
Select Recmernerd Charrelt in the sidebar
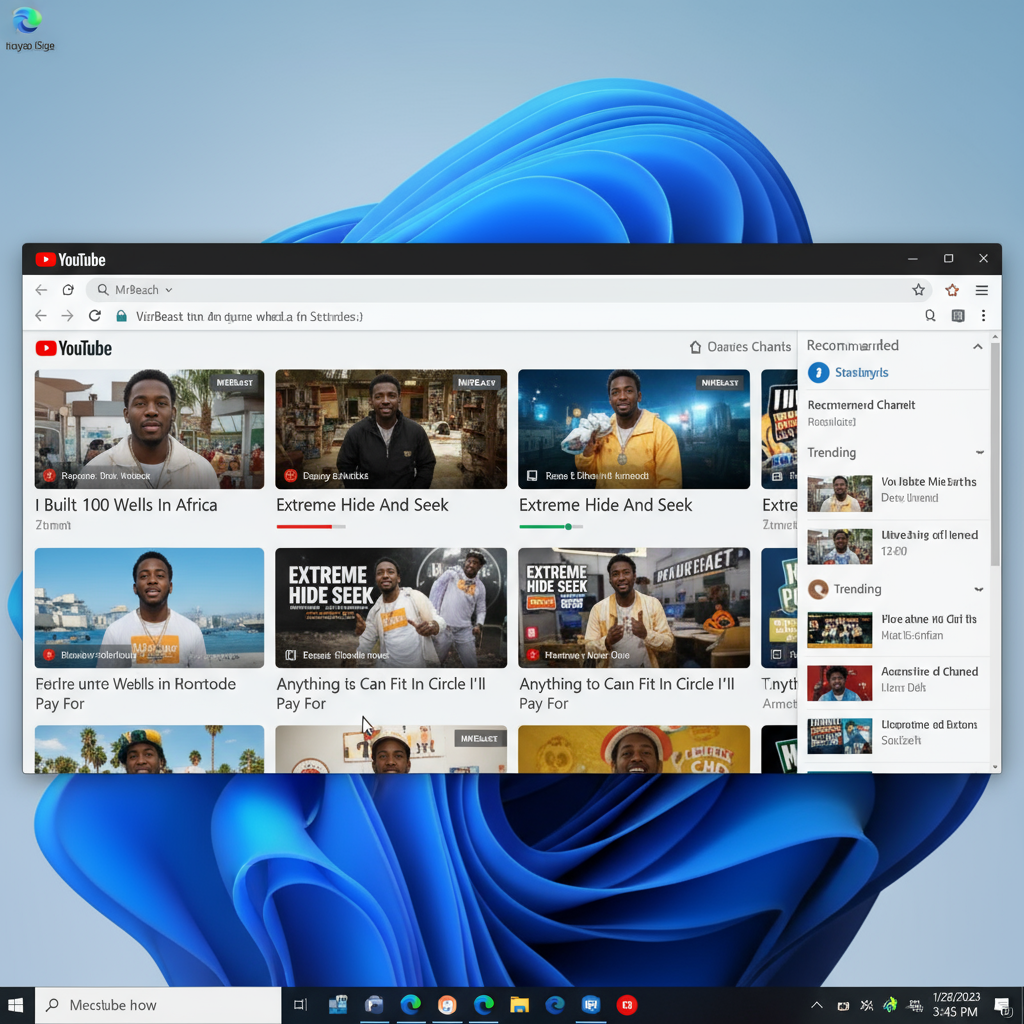[x=861, y=405]
